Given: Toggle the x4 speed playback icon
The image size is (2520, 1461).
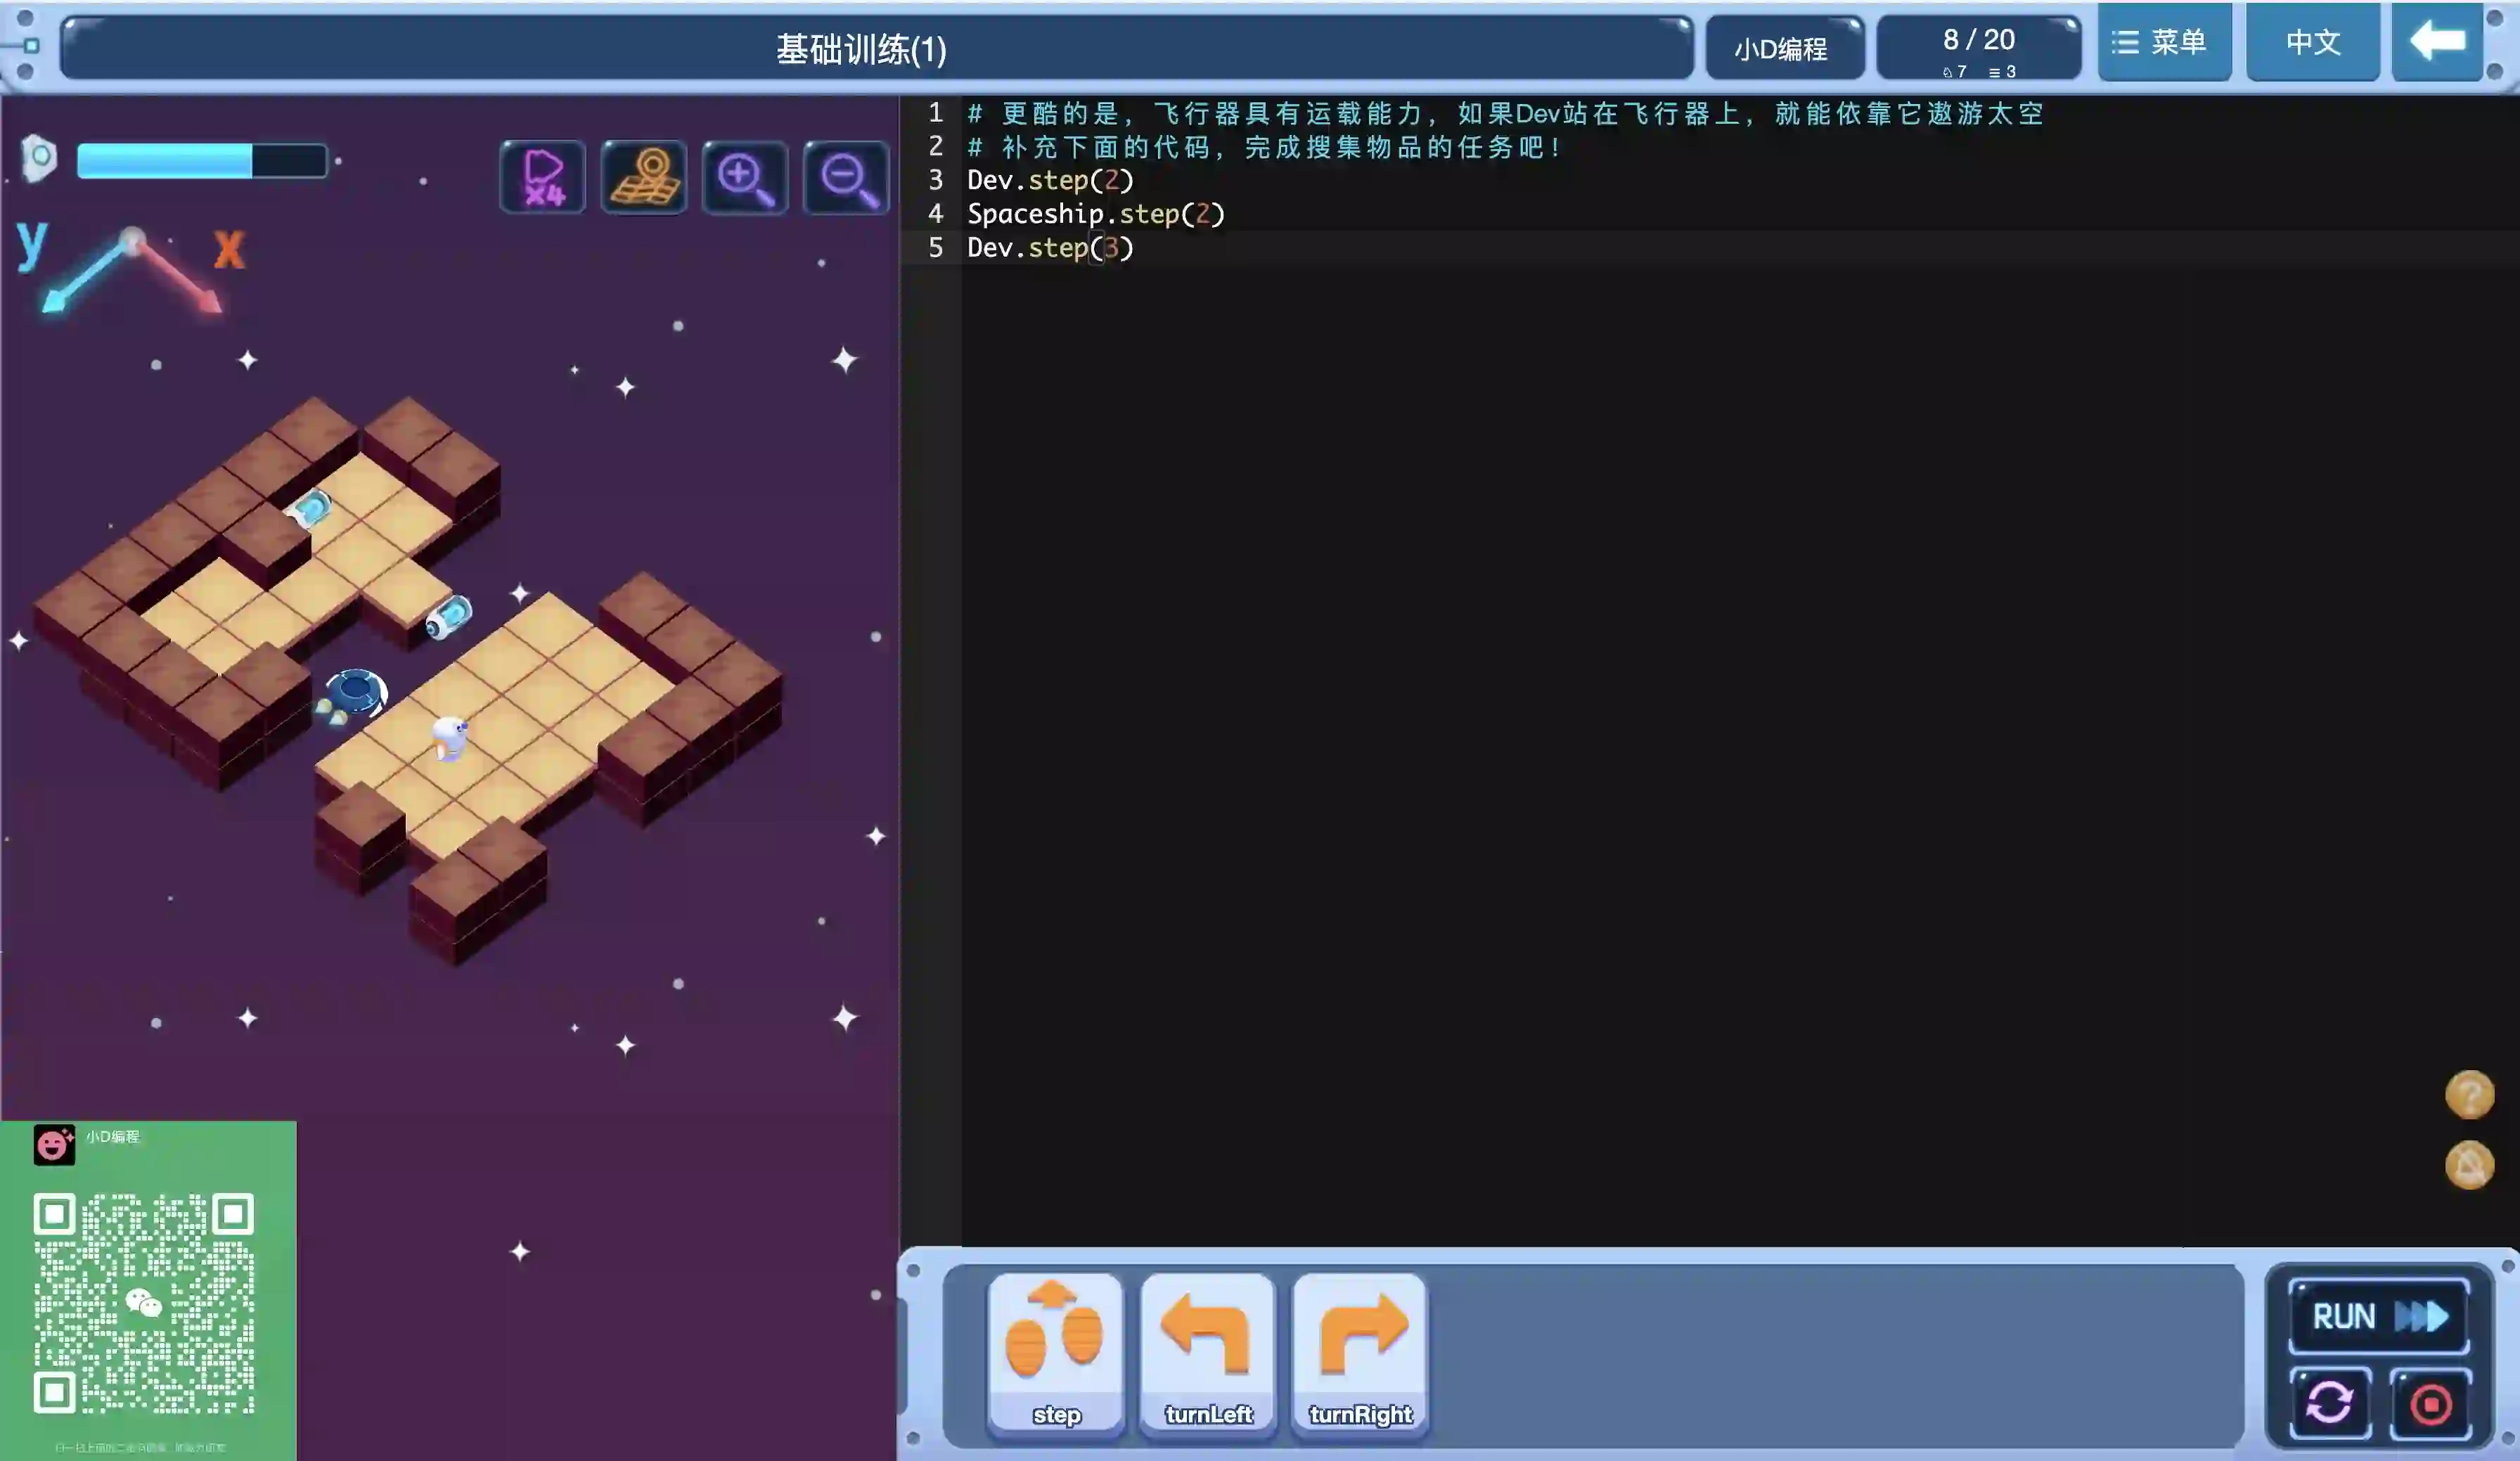Looking at the screenshot, I should pos(543,178).
